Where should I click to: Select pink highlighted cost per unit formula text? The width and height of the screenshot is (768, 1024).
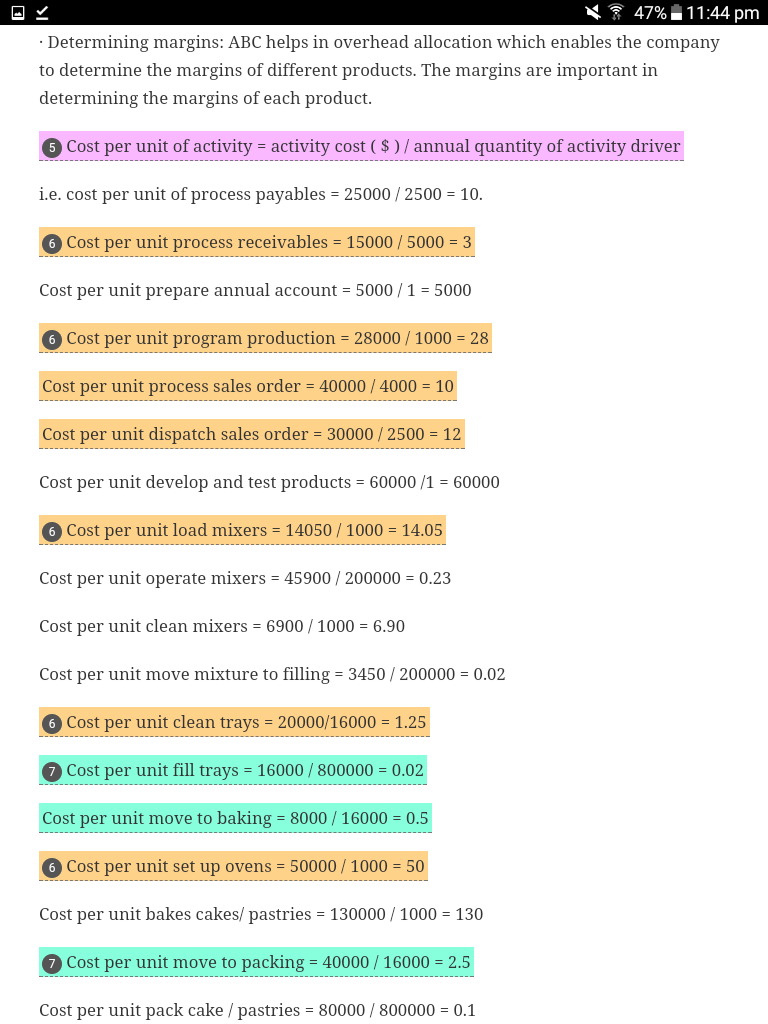pyautogui.click(x=373, y=146)
